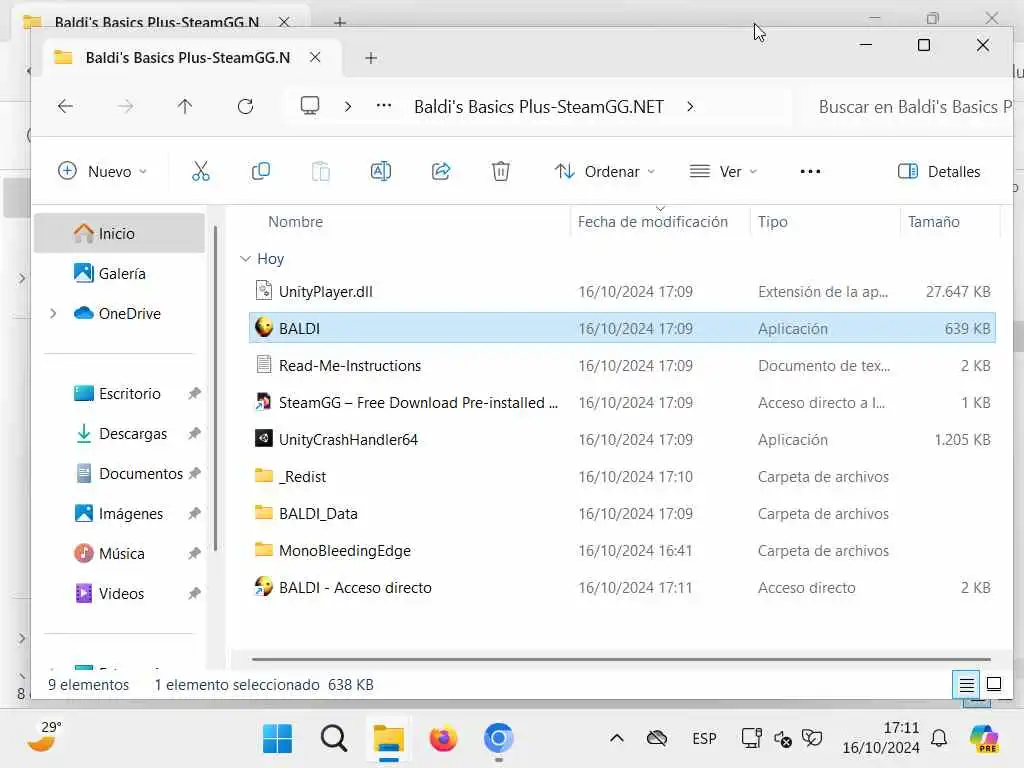Select the _Redist folder

click(x=622, y=477)
